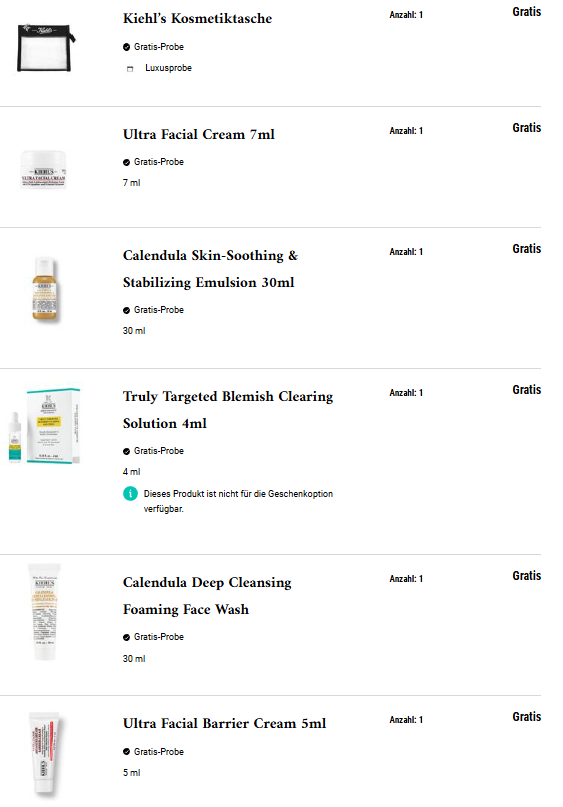This screenshot has width=563, height=807.
Task: Open Truly Targeted Blemish Clearing Solution title
Action: point(227,410)
